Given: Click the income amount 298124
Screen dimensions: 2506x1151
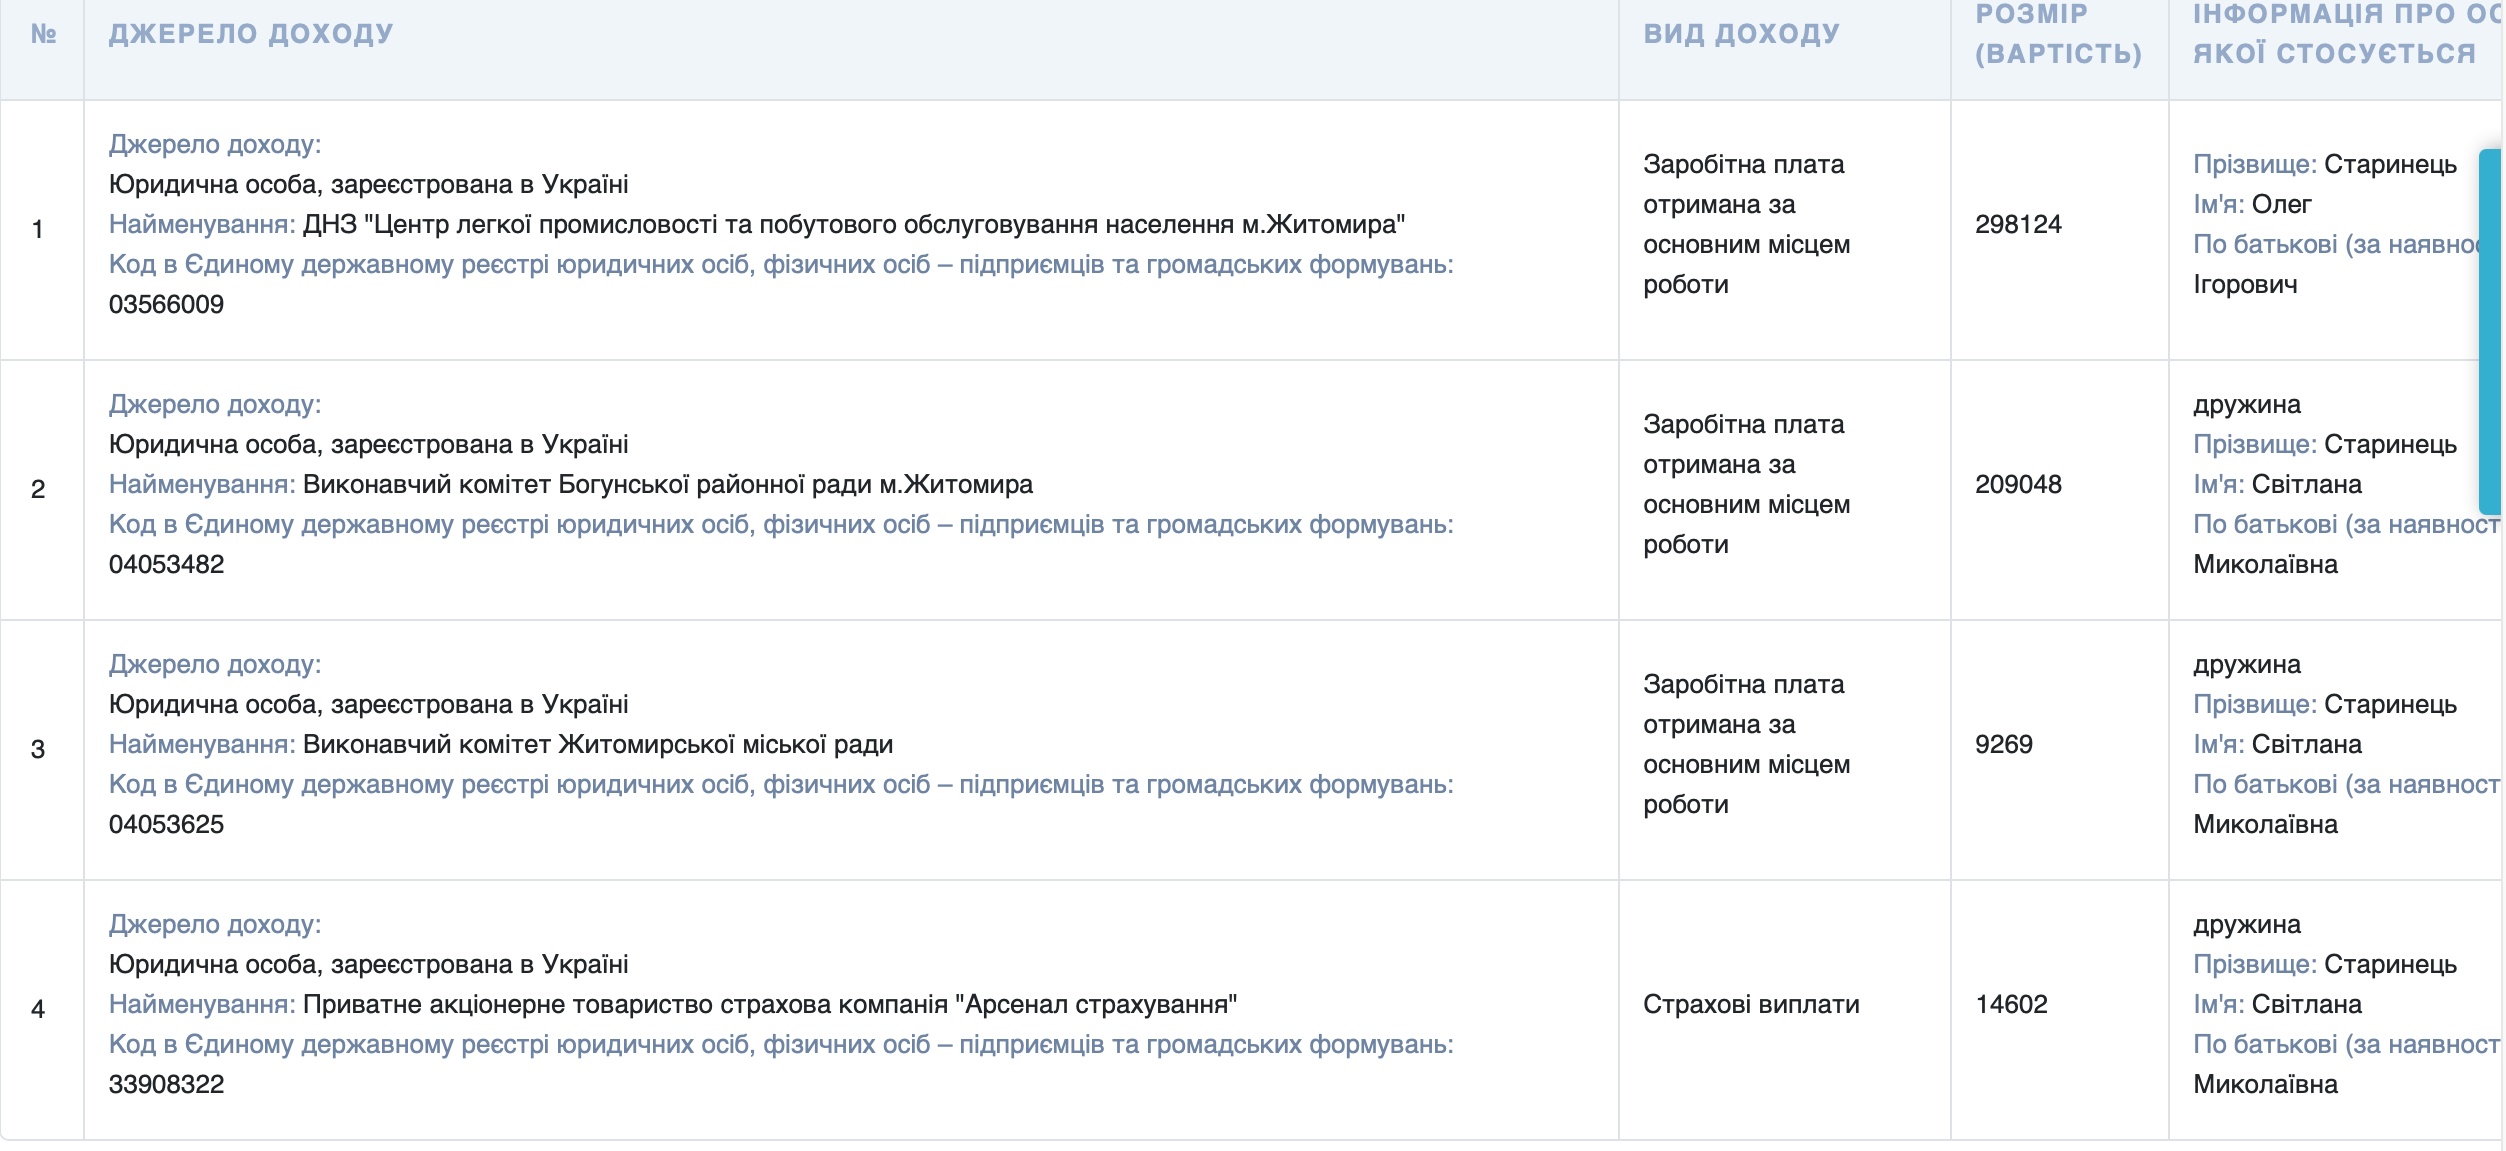Looking at the screenshot, I should click(x=2018, y=224).
